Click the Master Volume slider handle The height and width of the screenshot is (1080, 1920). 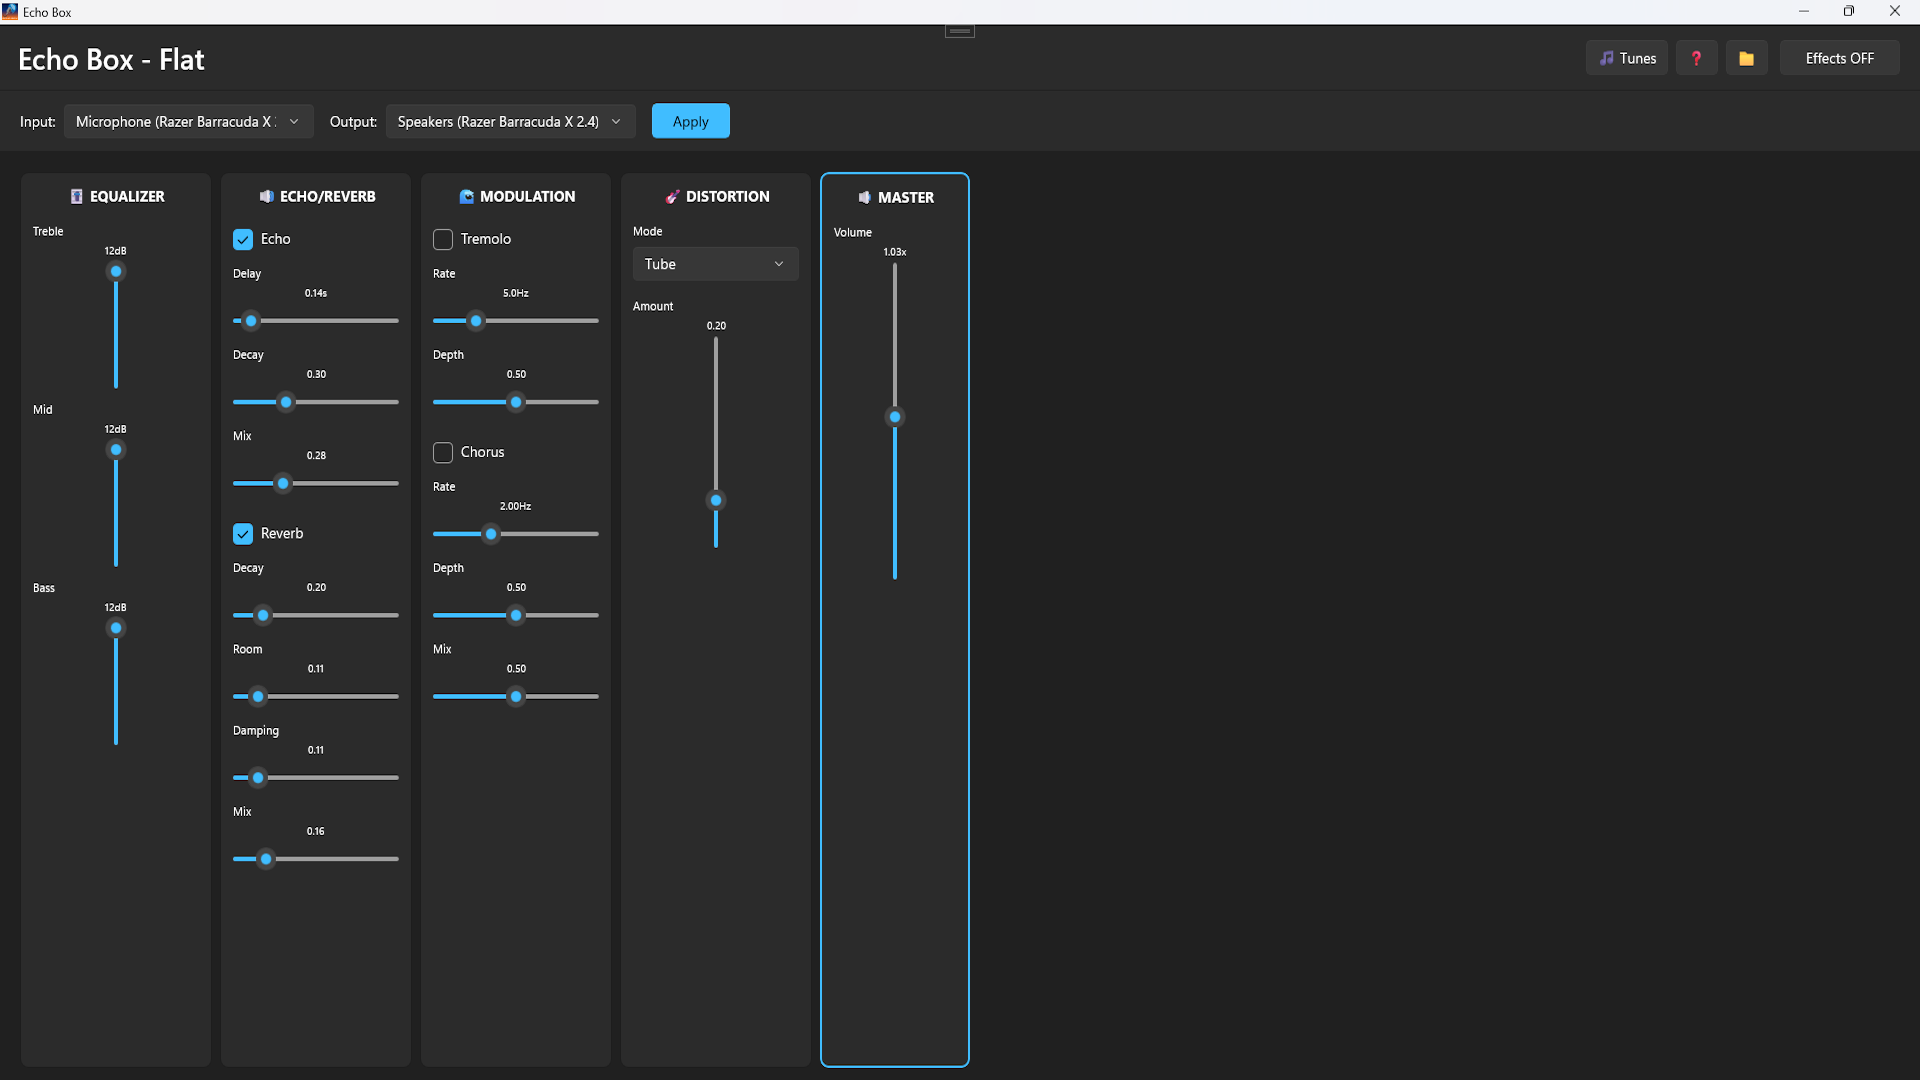pyautogui.click(x=895, y=417)
